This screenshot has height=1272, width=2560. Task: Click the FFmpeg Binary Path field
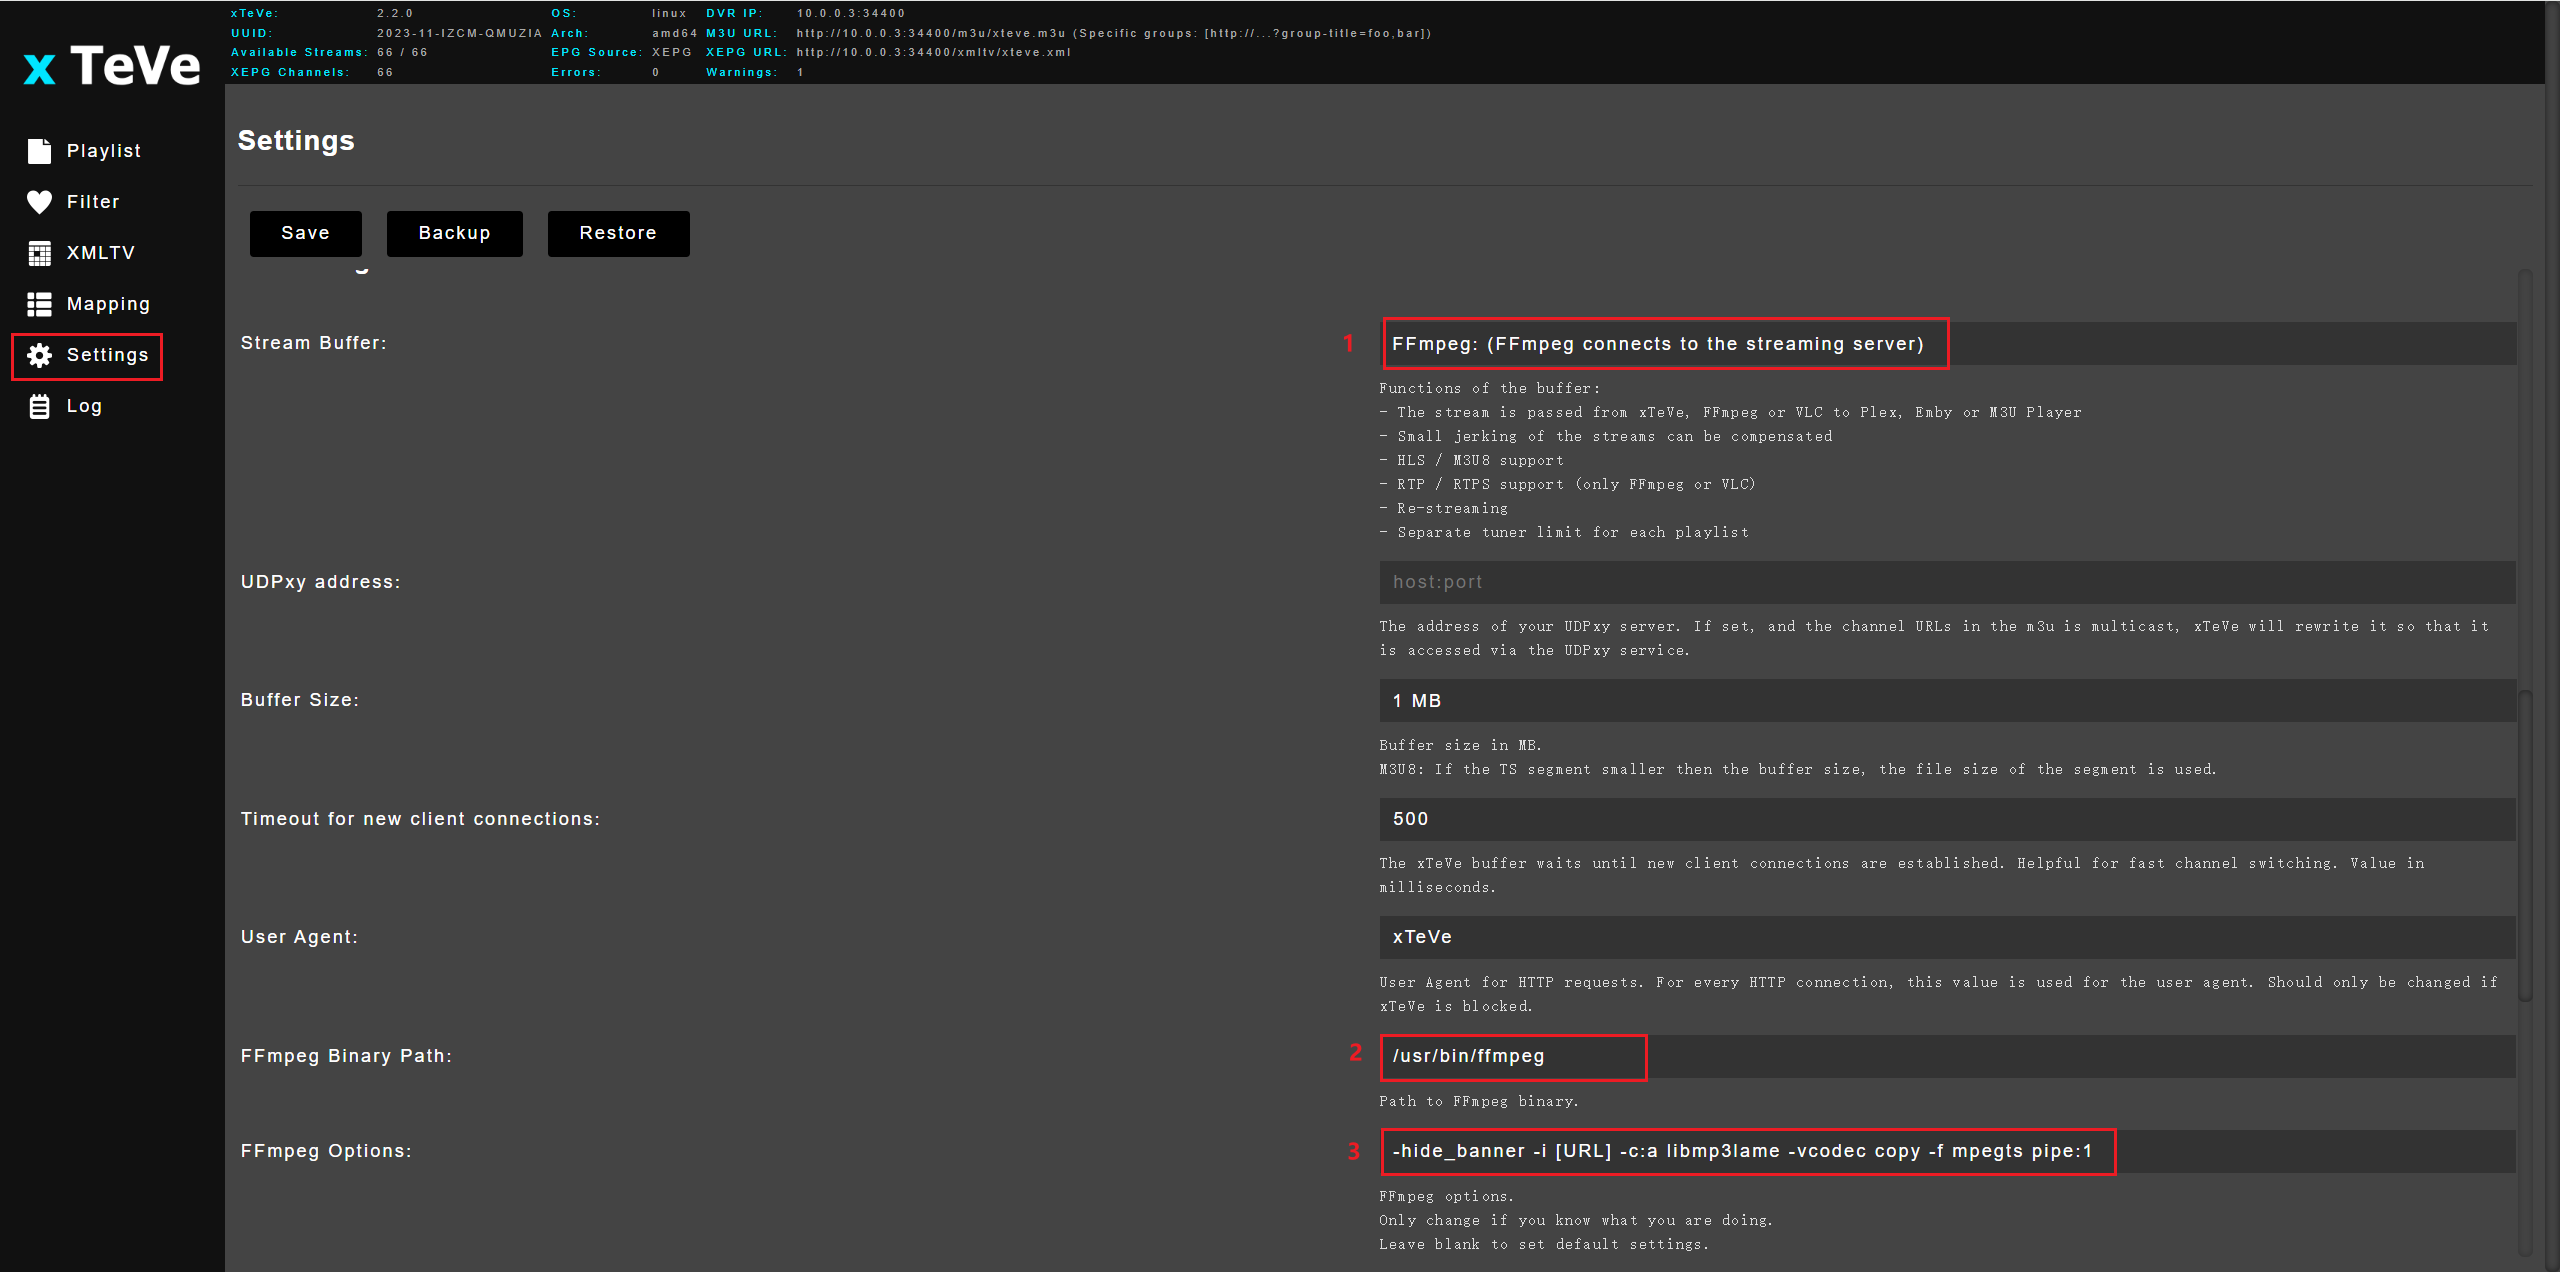[x=1946, y=1056]
